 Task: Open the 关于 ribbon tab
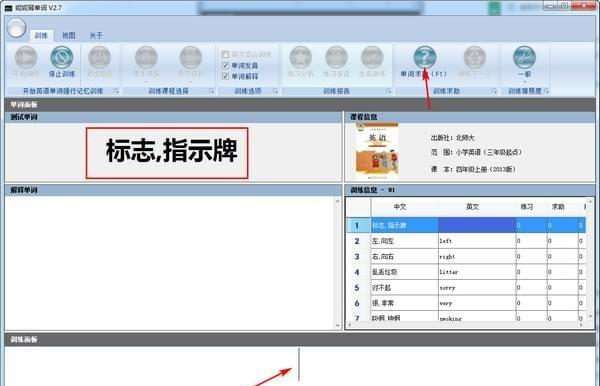(96, 36)
